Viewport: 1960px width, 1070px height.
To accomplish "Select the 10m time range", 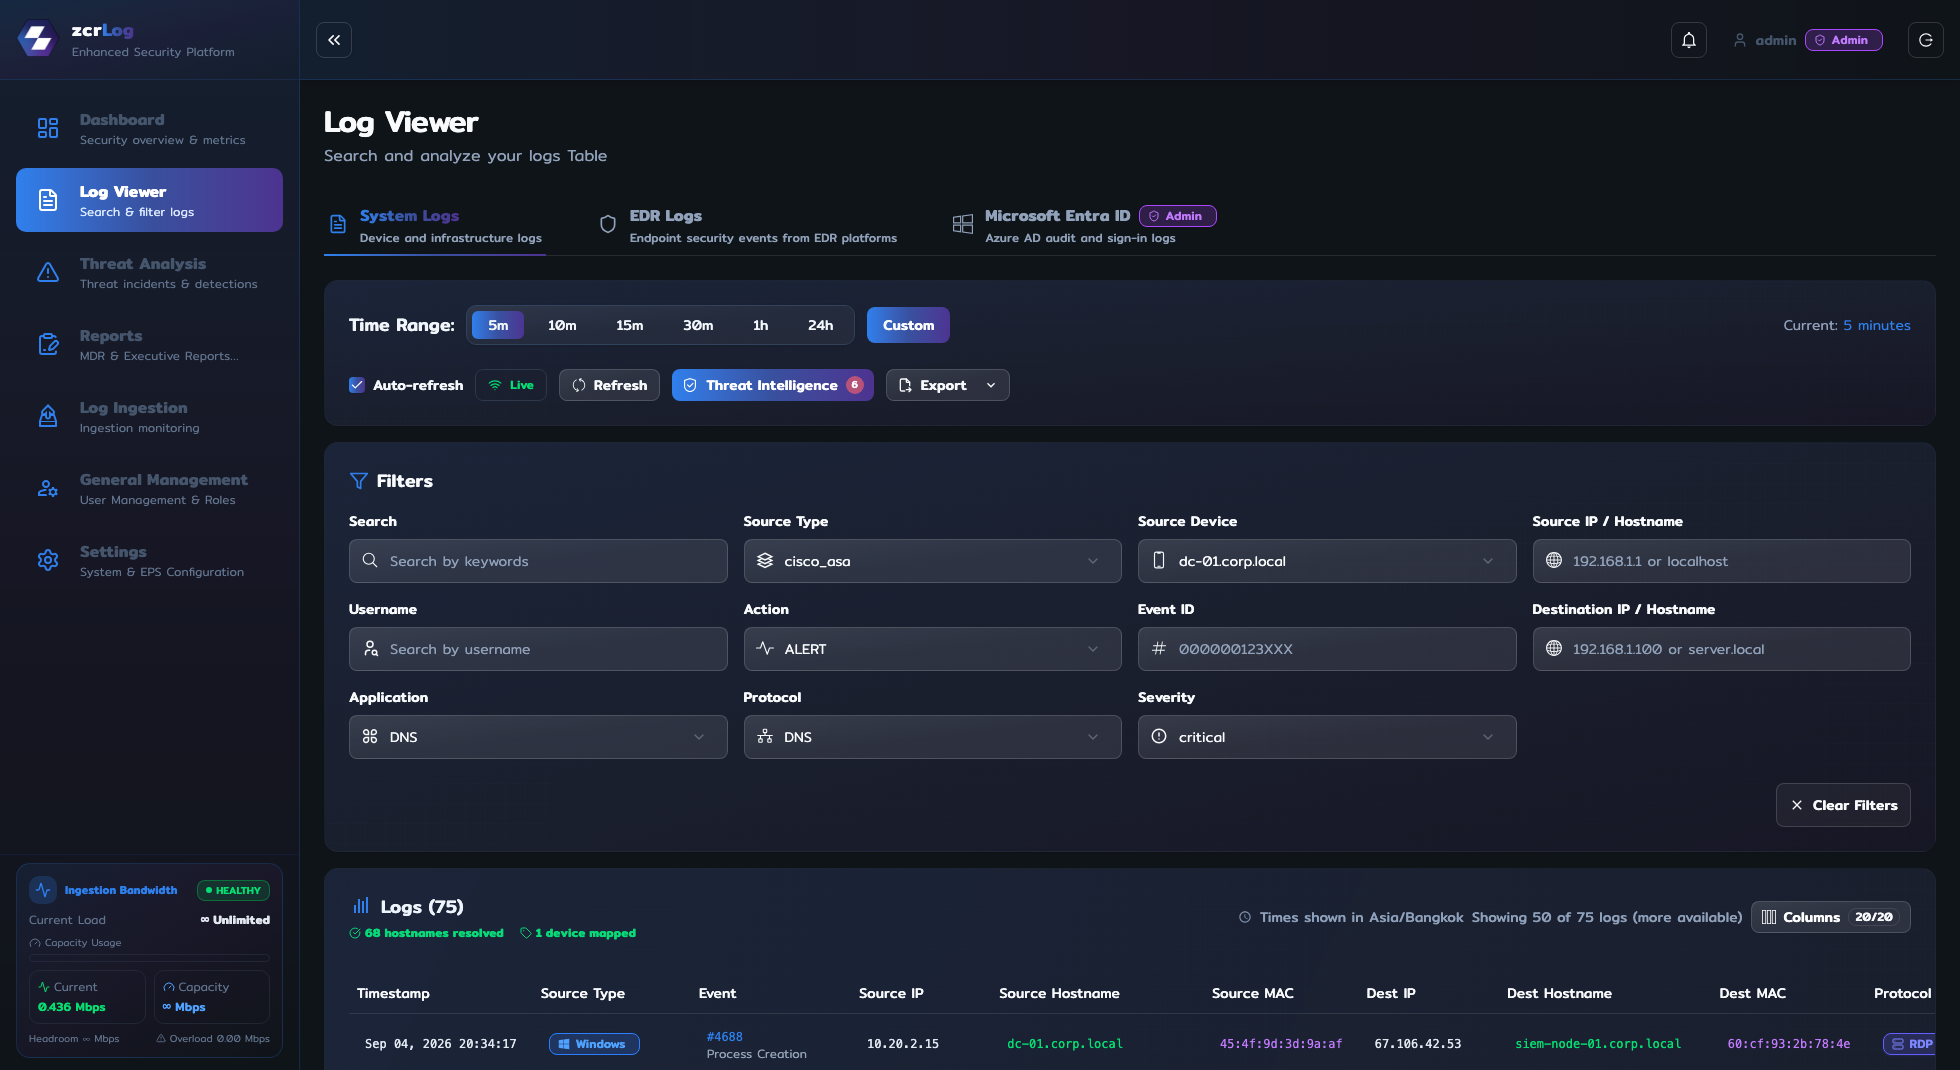I will click(562, 325).
